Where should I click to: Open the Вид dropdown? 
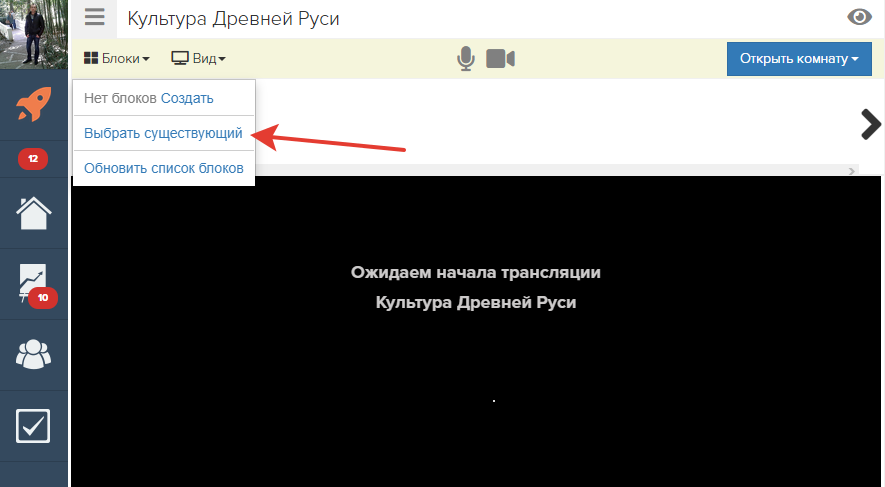[x=198, y=58]
